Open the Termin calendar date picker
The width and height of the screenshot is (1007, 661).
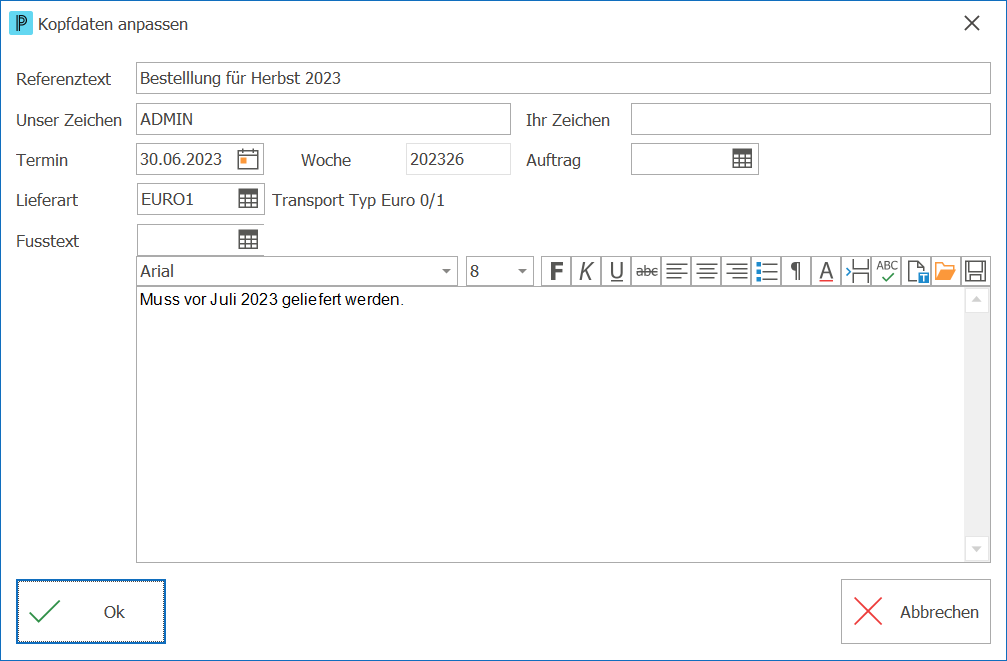pos(248,159)
